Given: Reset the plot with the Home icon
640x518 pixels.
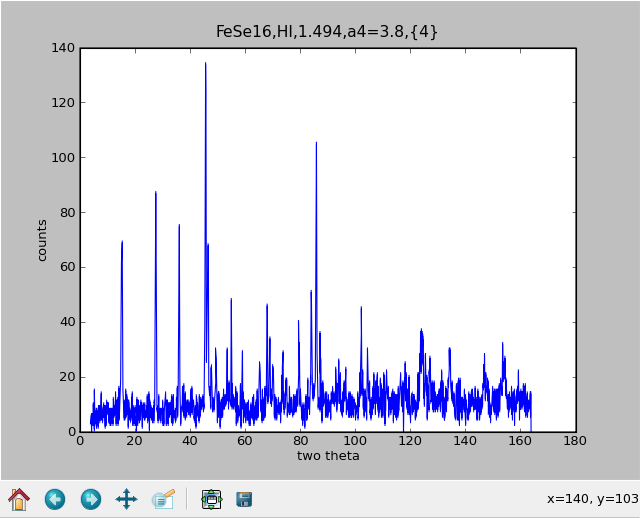Looking at the screenshot, I should [x=19, y=499].
